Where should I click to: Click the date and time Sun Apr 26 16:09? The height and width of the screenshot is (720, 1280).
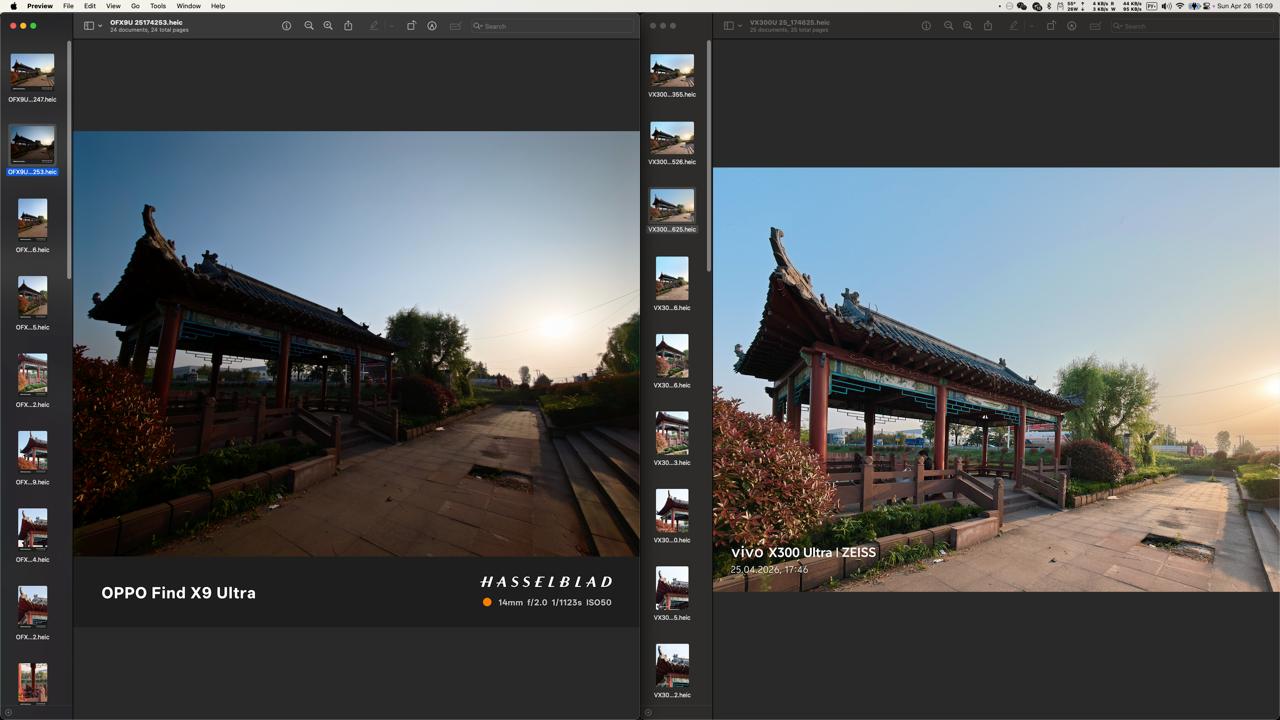pyautogui.click(x=1245, y=6)
